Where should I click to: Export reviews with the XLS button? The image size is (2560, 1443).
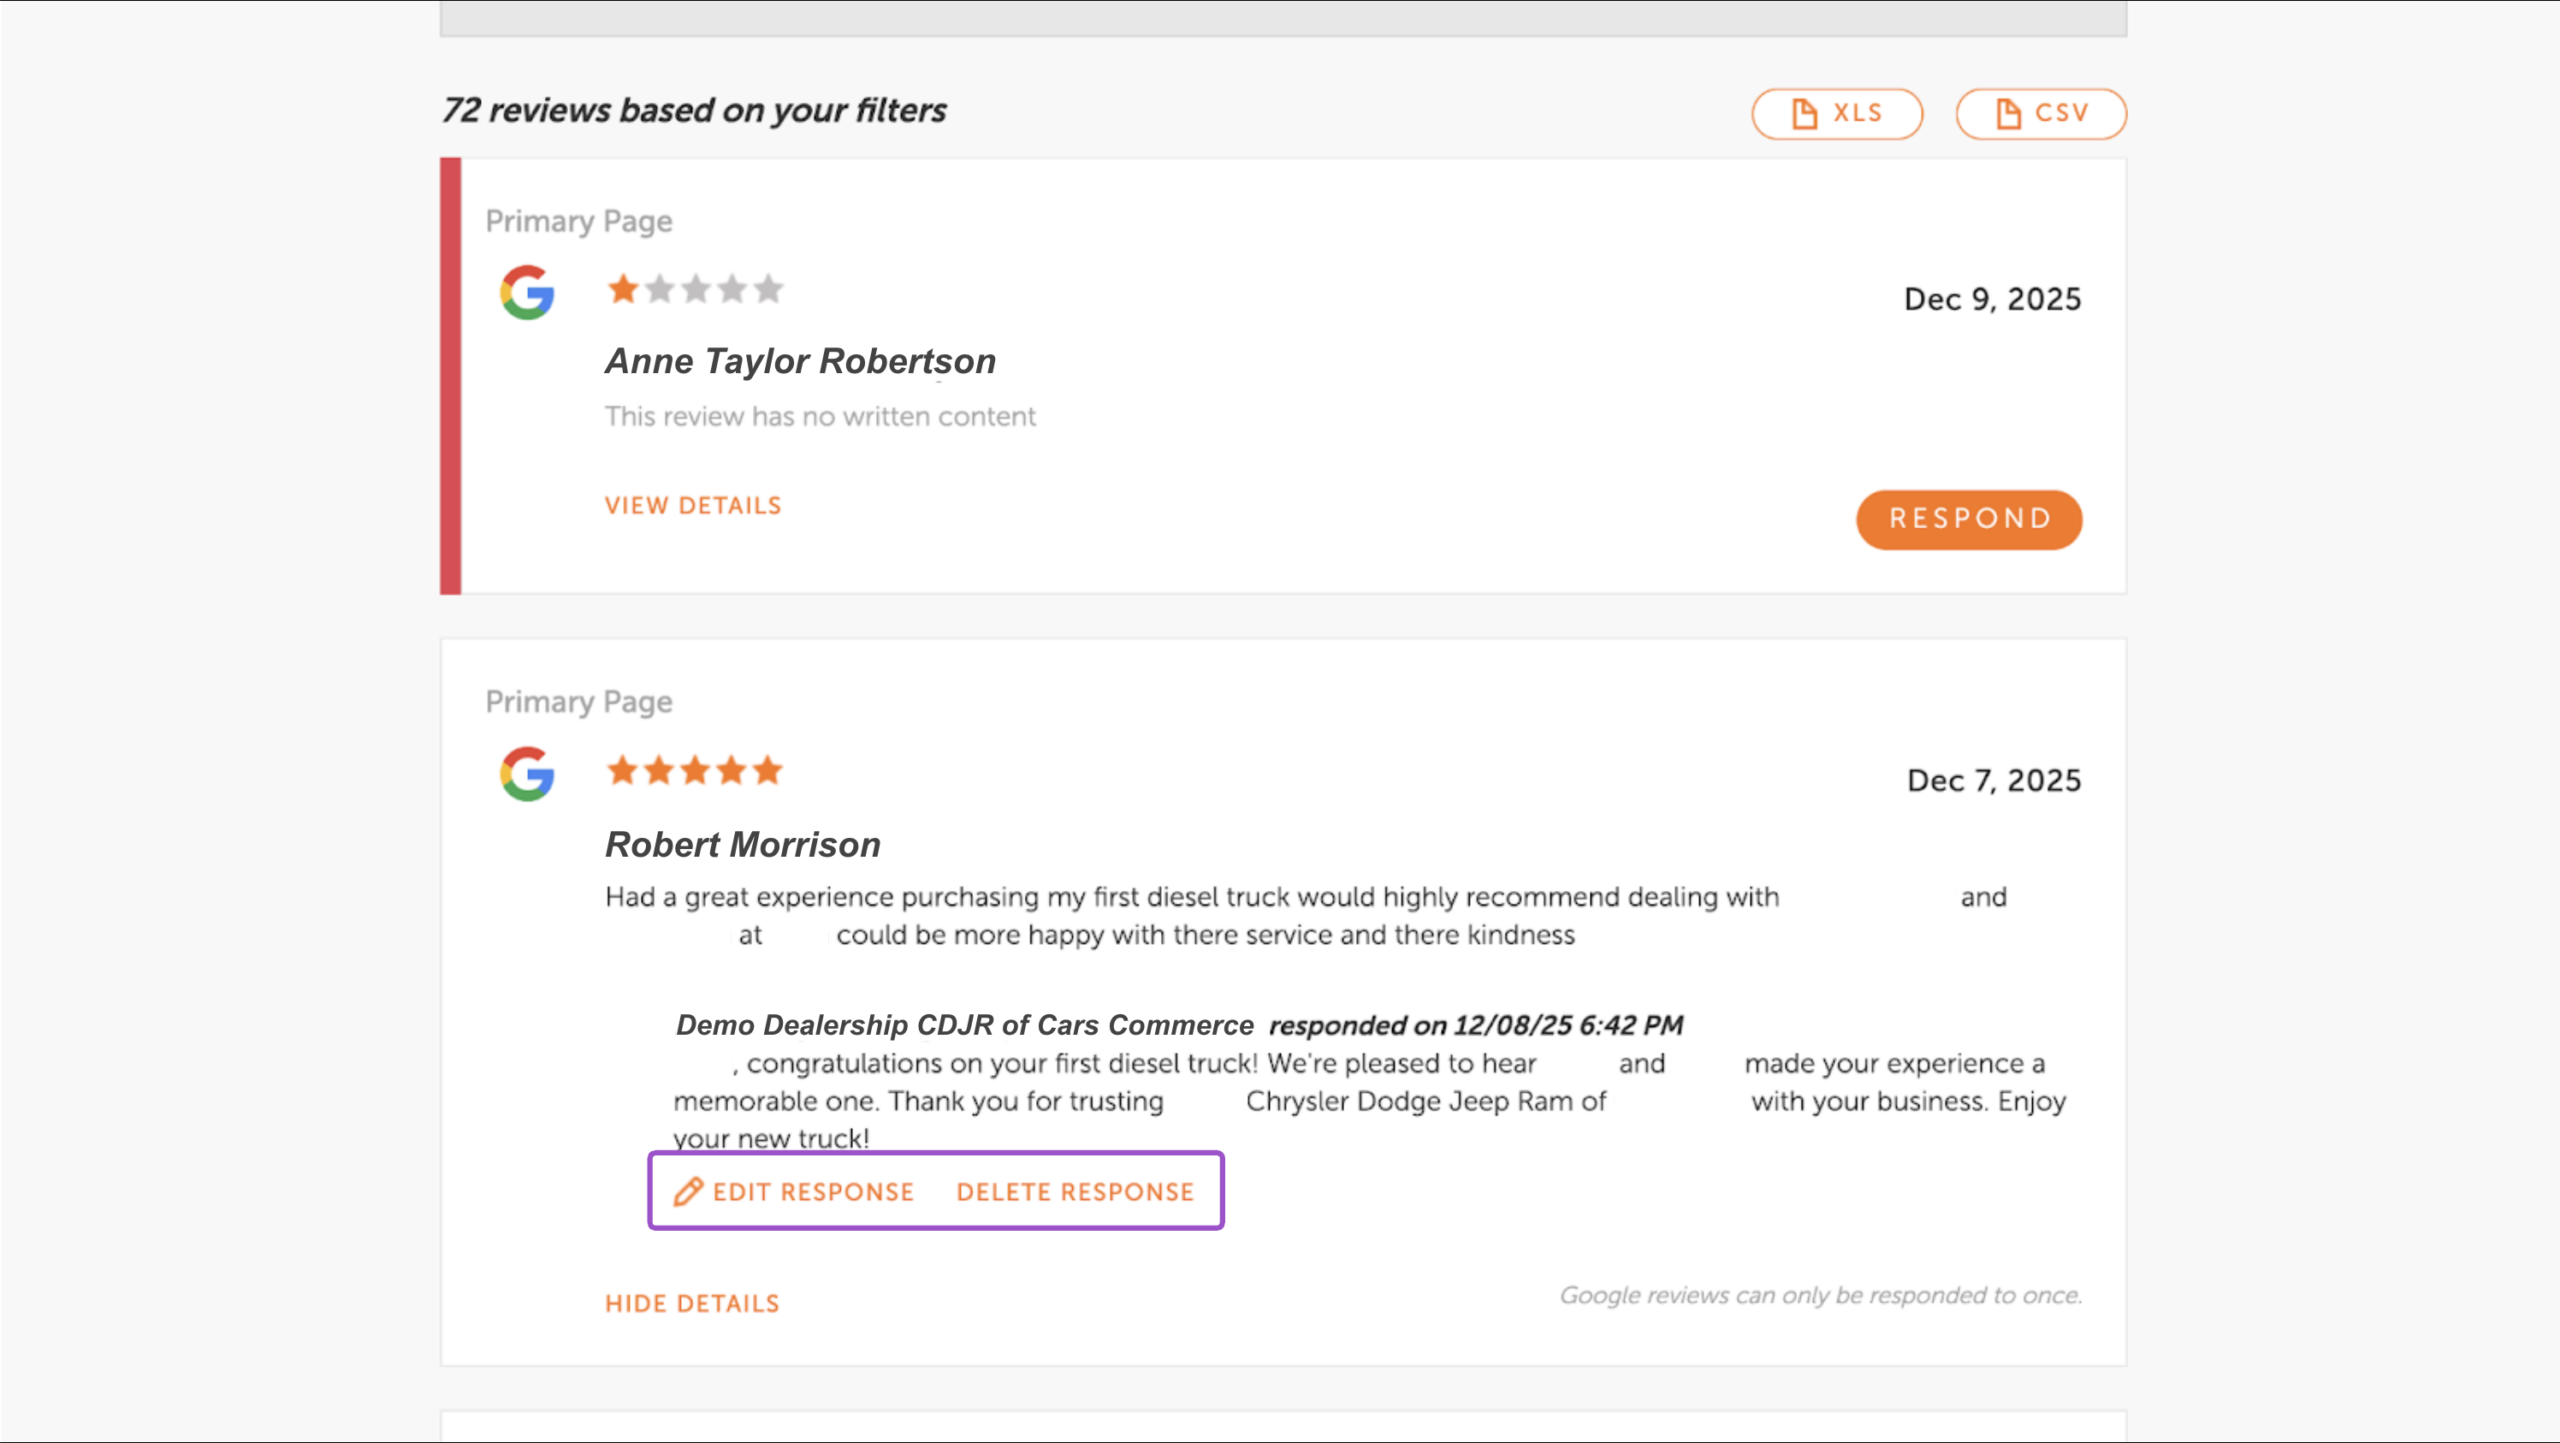[x=1837, y=114]
